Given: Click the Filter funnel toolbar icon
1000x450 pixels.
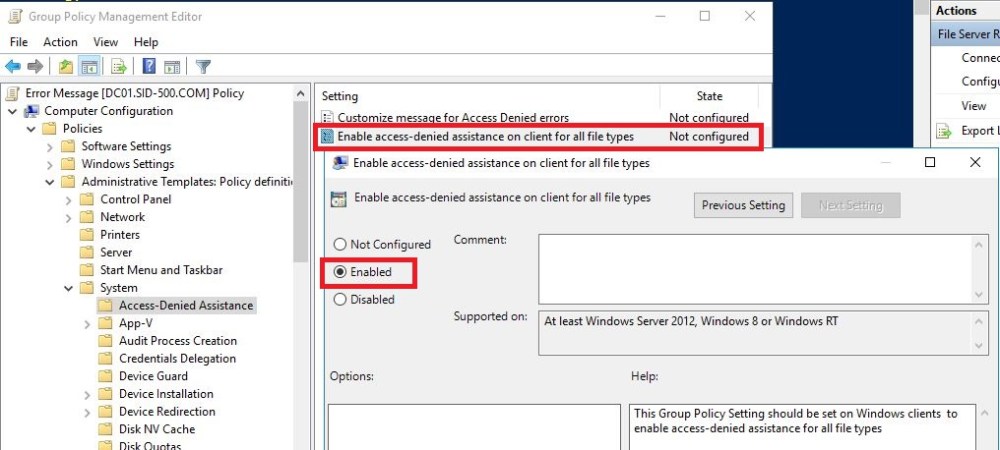Looking at the screenshot, I should click(203, 67).
